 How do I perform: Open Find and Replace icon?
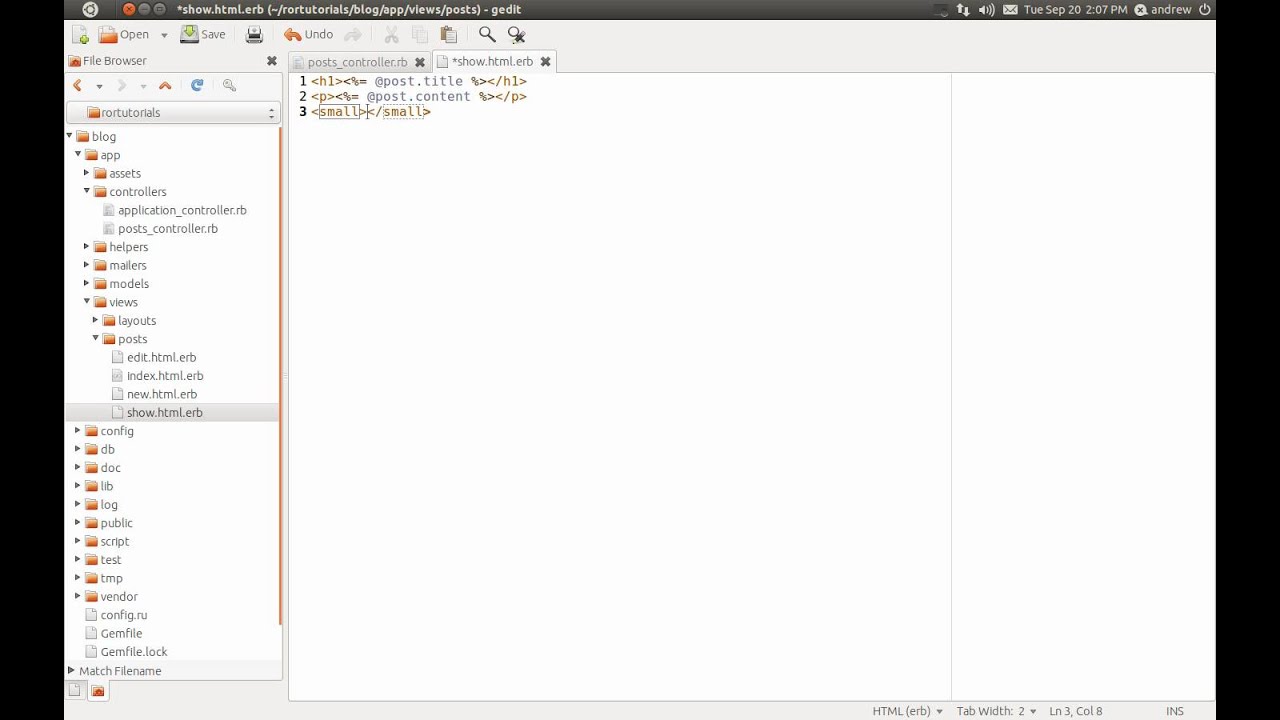pyautogui.click(x=516, y=34)
